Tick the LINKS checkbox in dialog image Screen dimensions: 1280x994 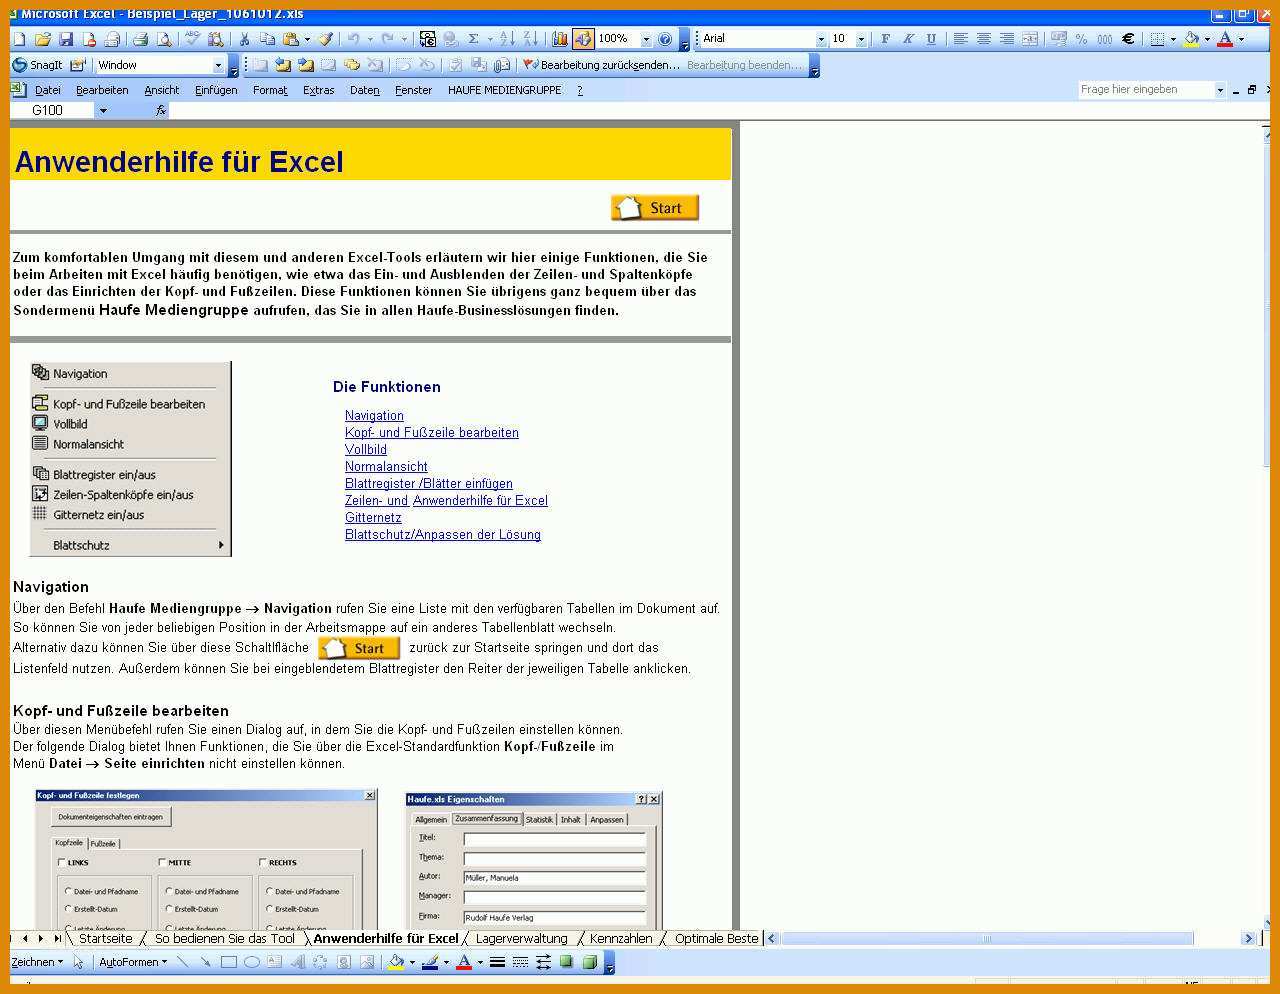point(62,862)
